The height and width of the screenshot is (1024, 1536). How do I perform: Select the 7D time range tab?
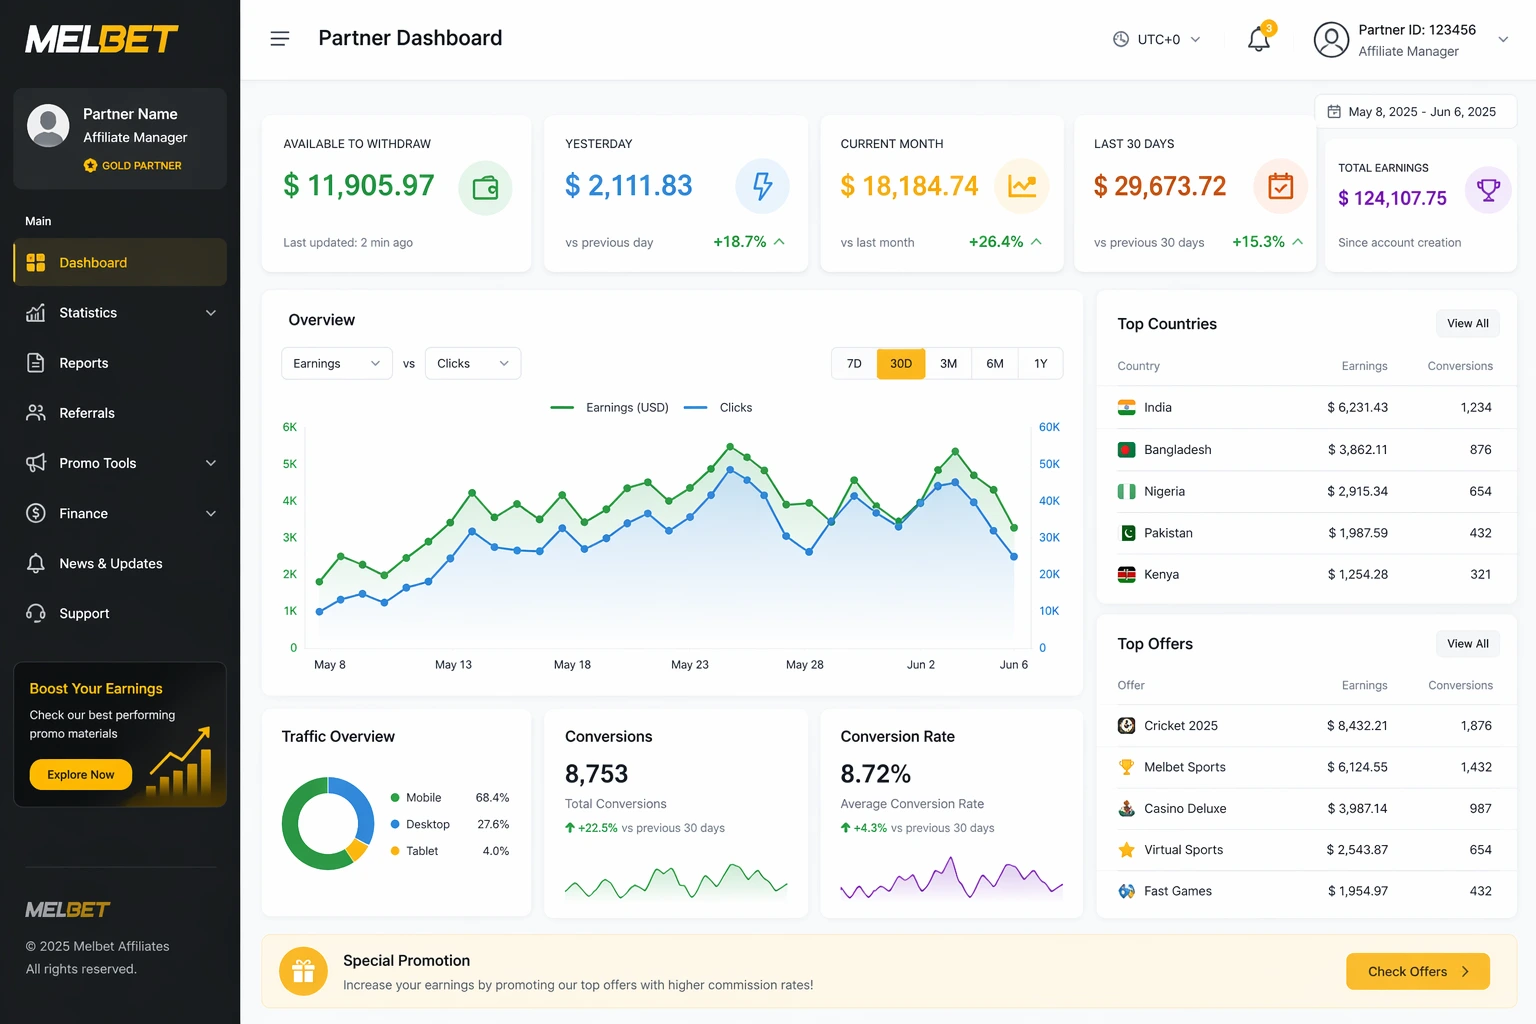coord(854,364)
